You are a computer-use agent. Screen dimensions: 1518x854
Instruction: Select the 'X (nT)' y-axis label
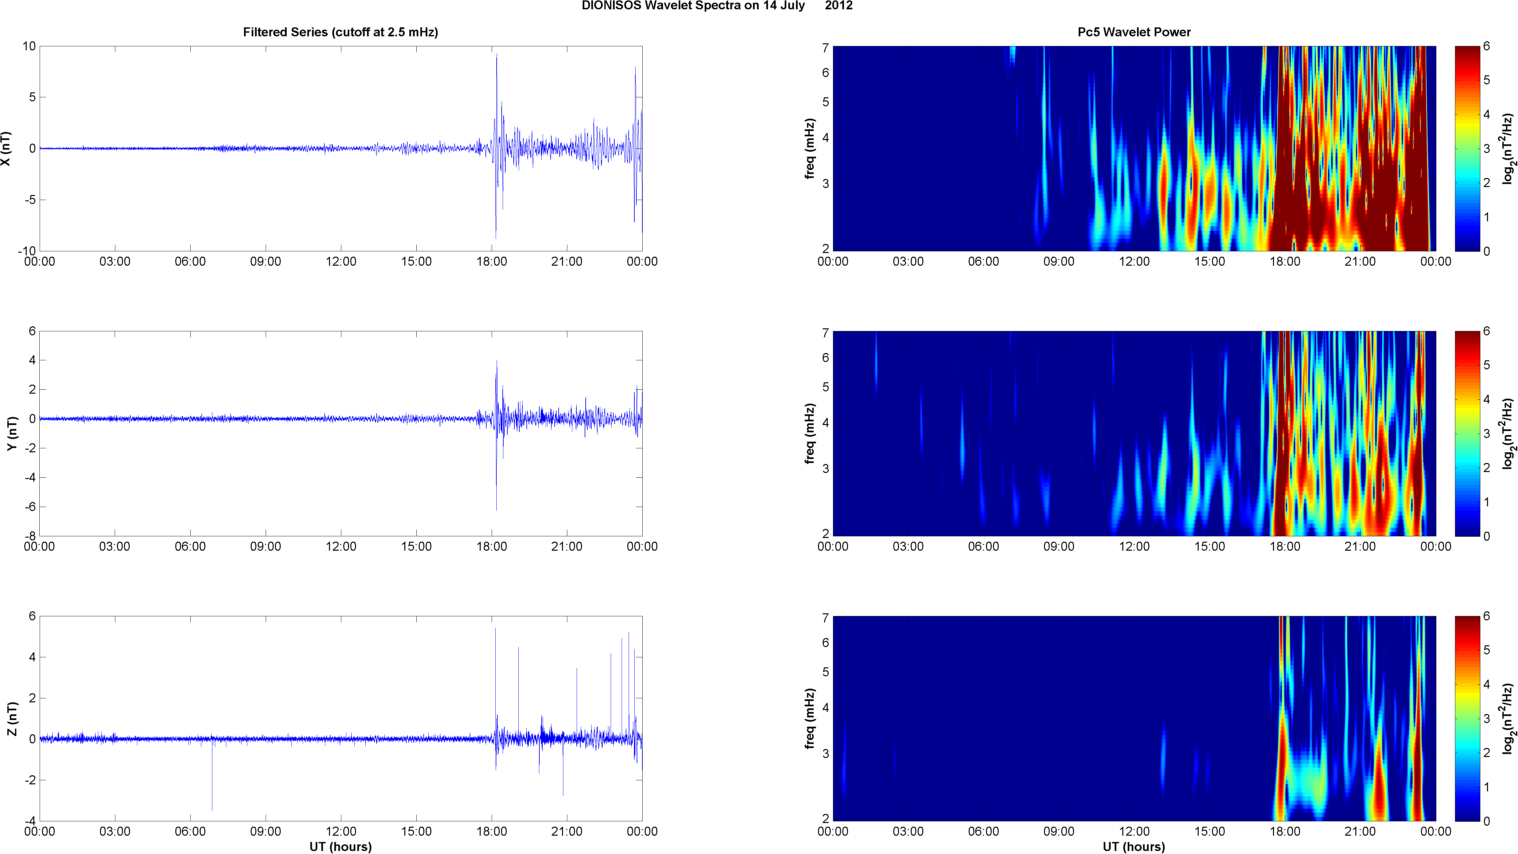[6, 149]
